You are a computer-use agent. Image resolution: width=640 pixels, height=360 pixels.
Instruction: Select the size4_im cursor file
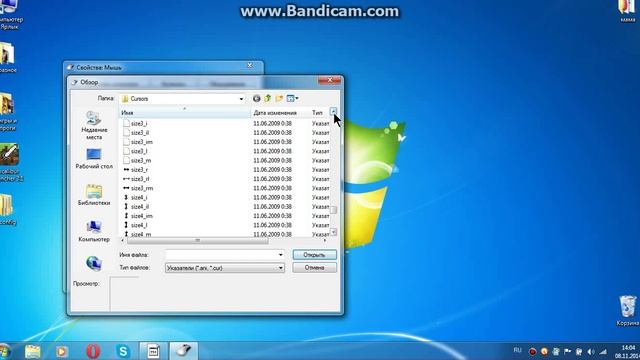pos(141,216)
